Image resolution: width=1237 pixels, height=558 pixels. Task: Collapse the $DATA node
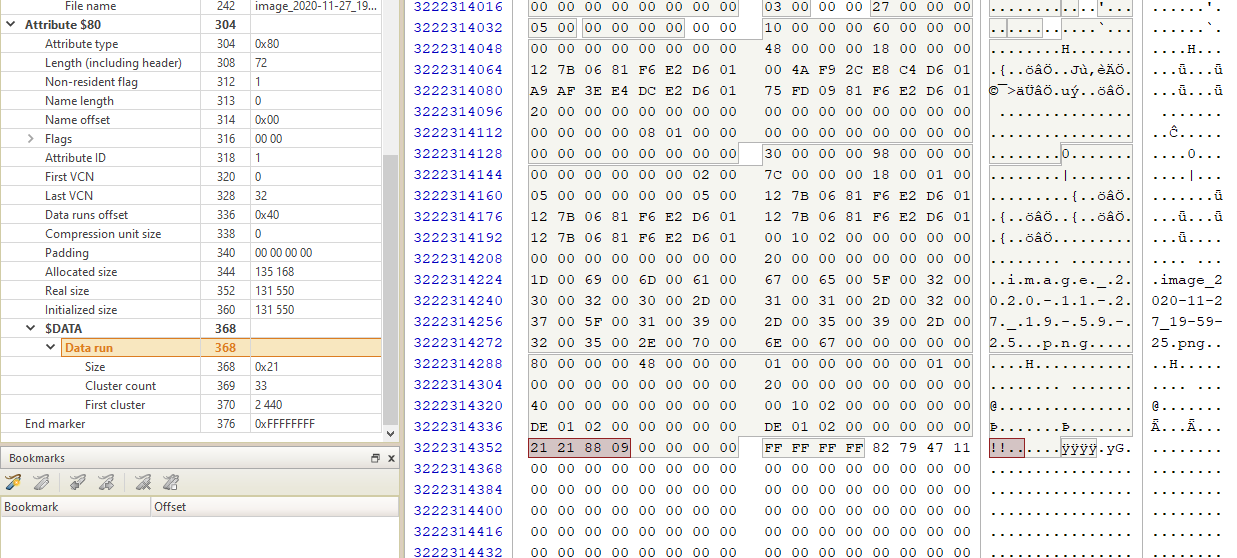32,328
